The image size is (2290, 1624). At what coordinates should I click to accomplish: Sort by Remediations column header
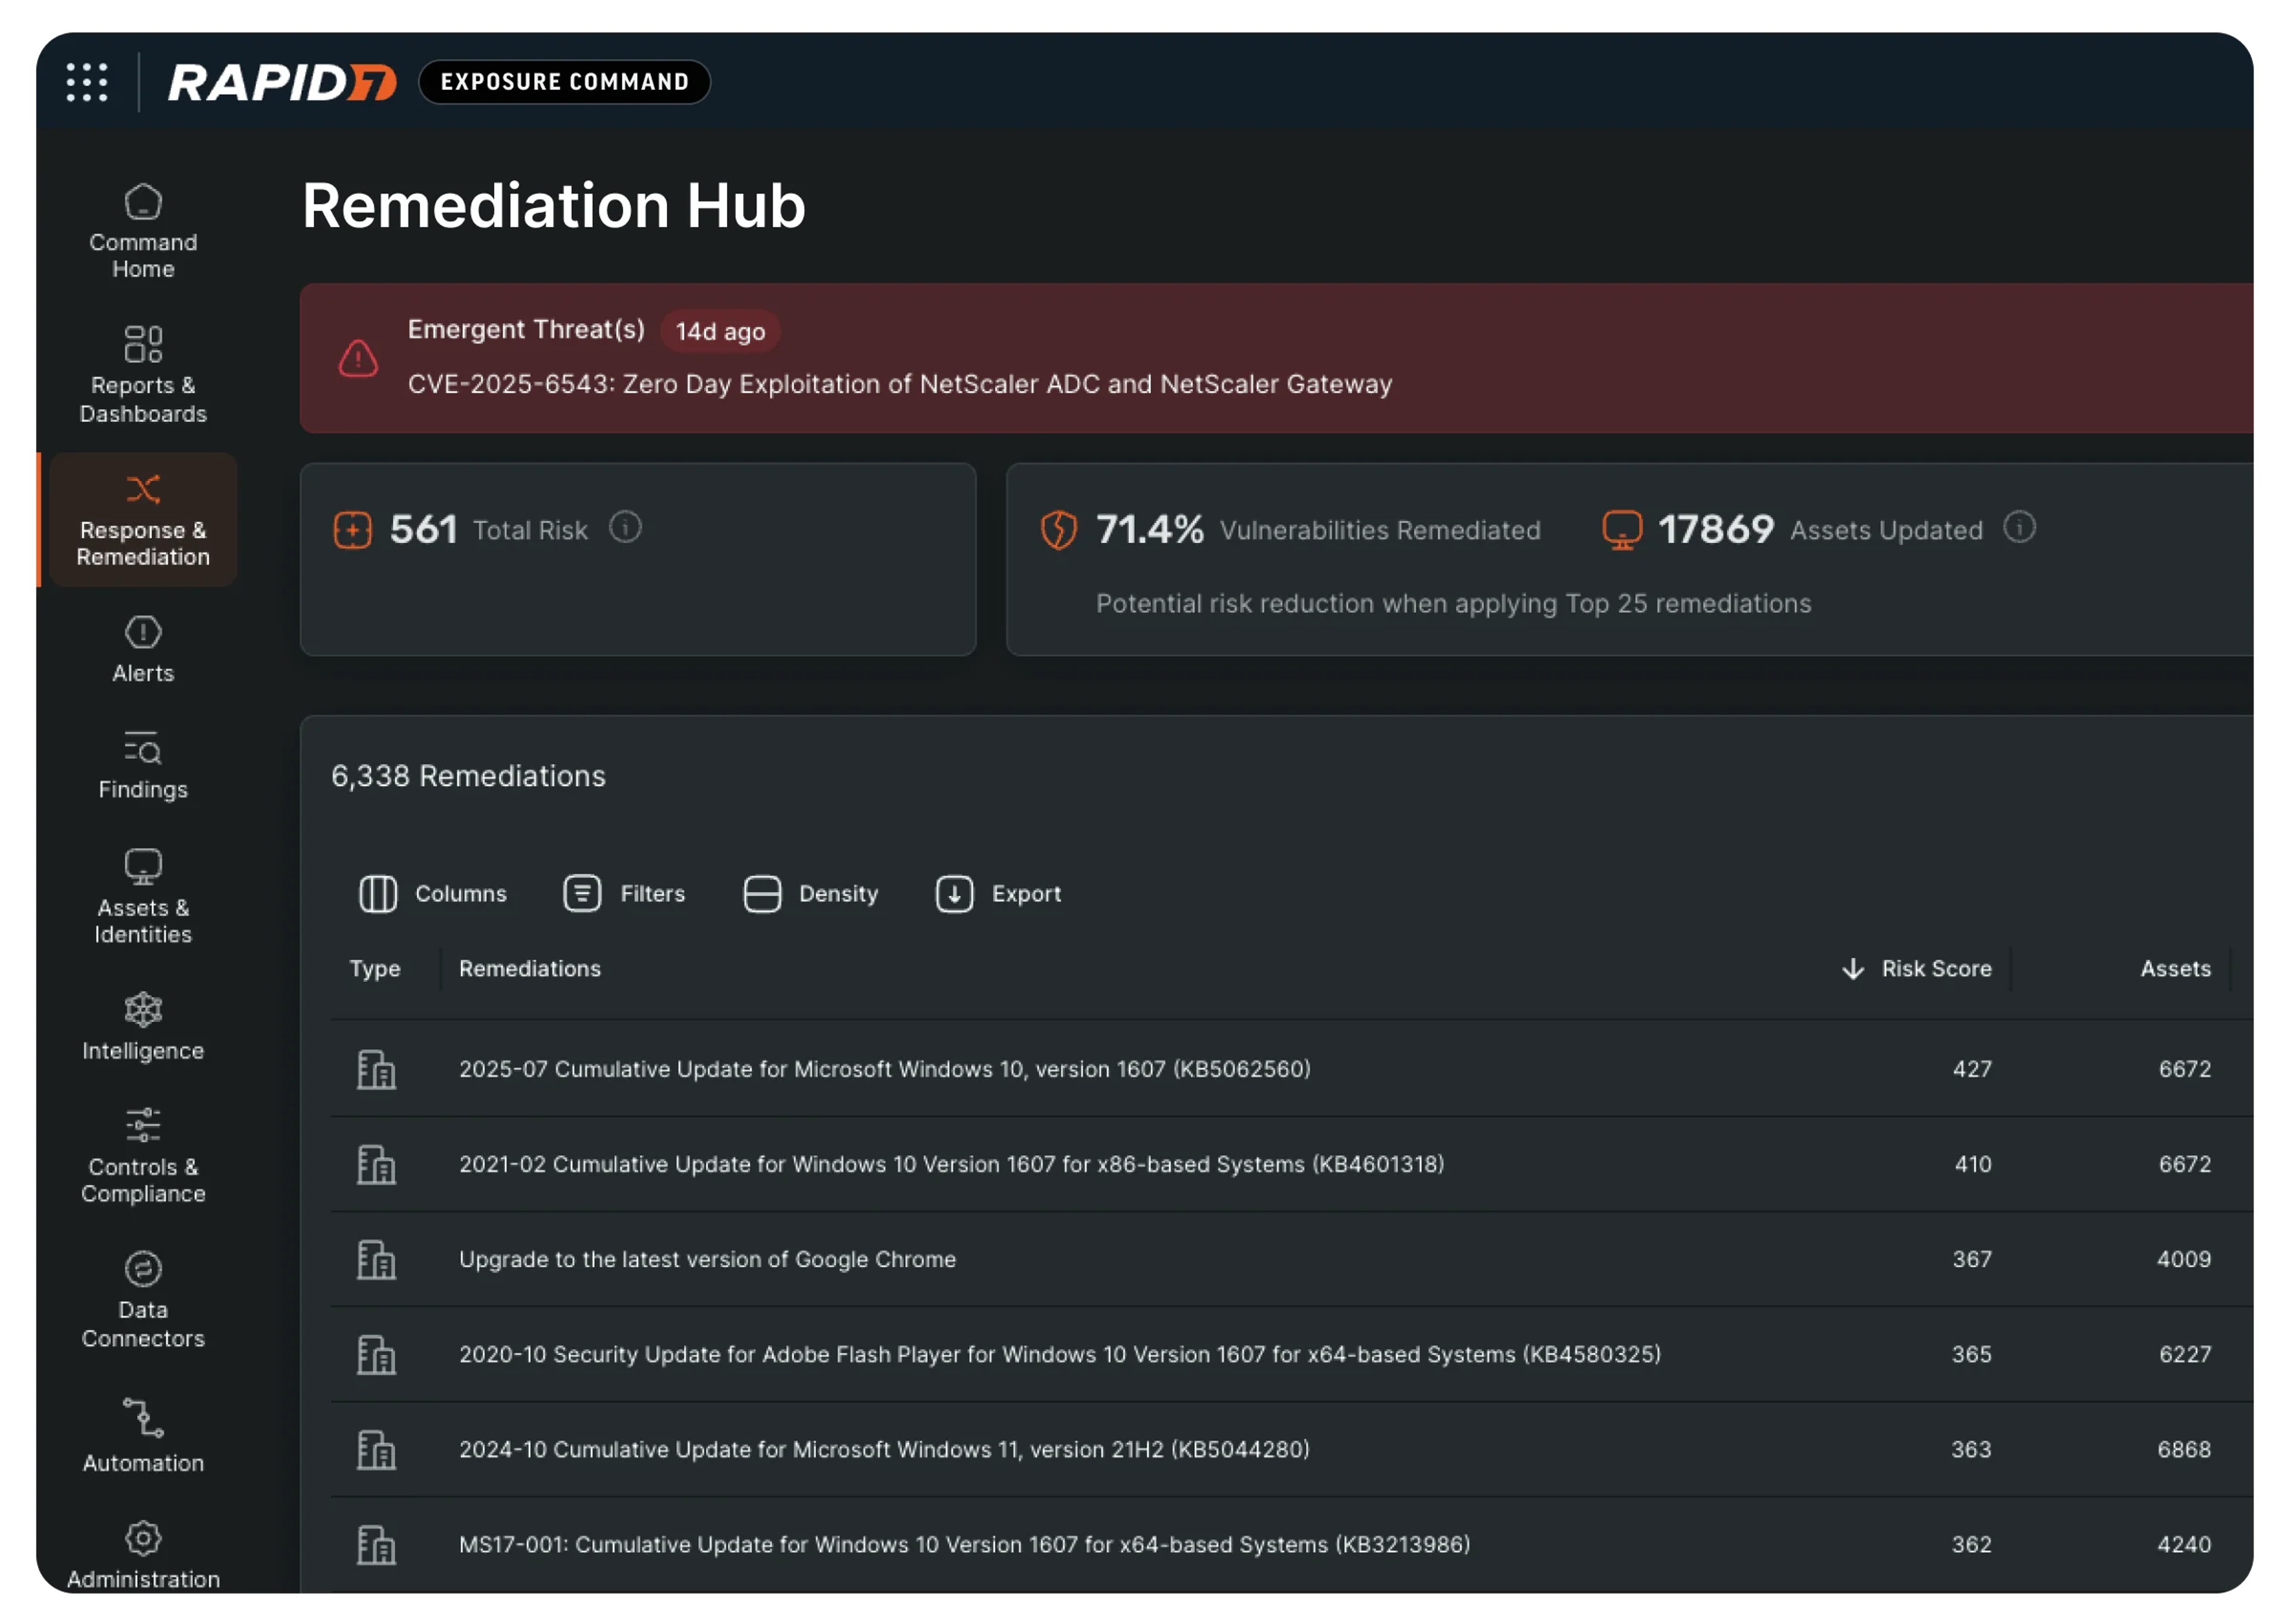click(x=530, y=968)
